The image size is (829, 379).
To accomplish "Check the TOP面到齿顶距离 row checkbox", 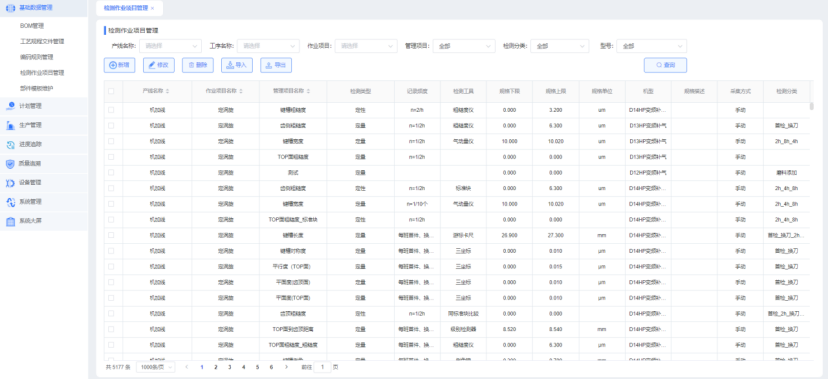I will point(111,329).
